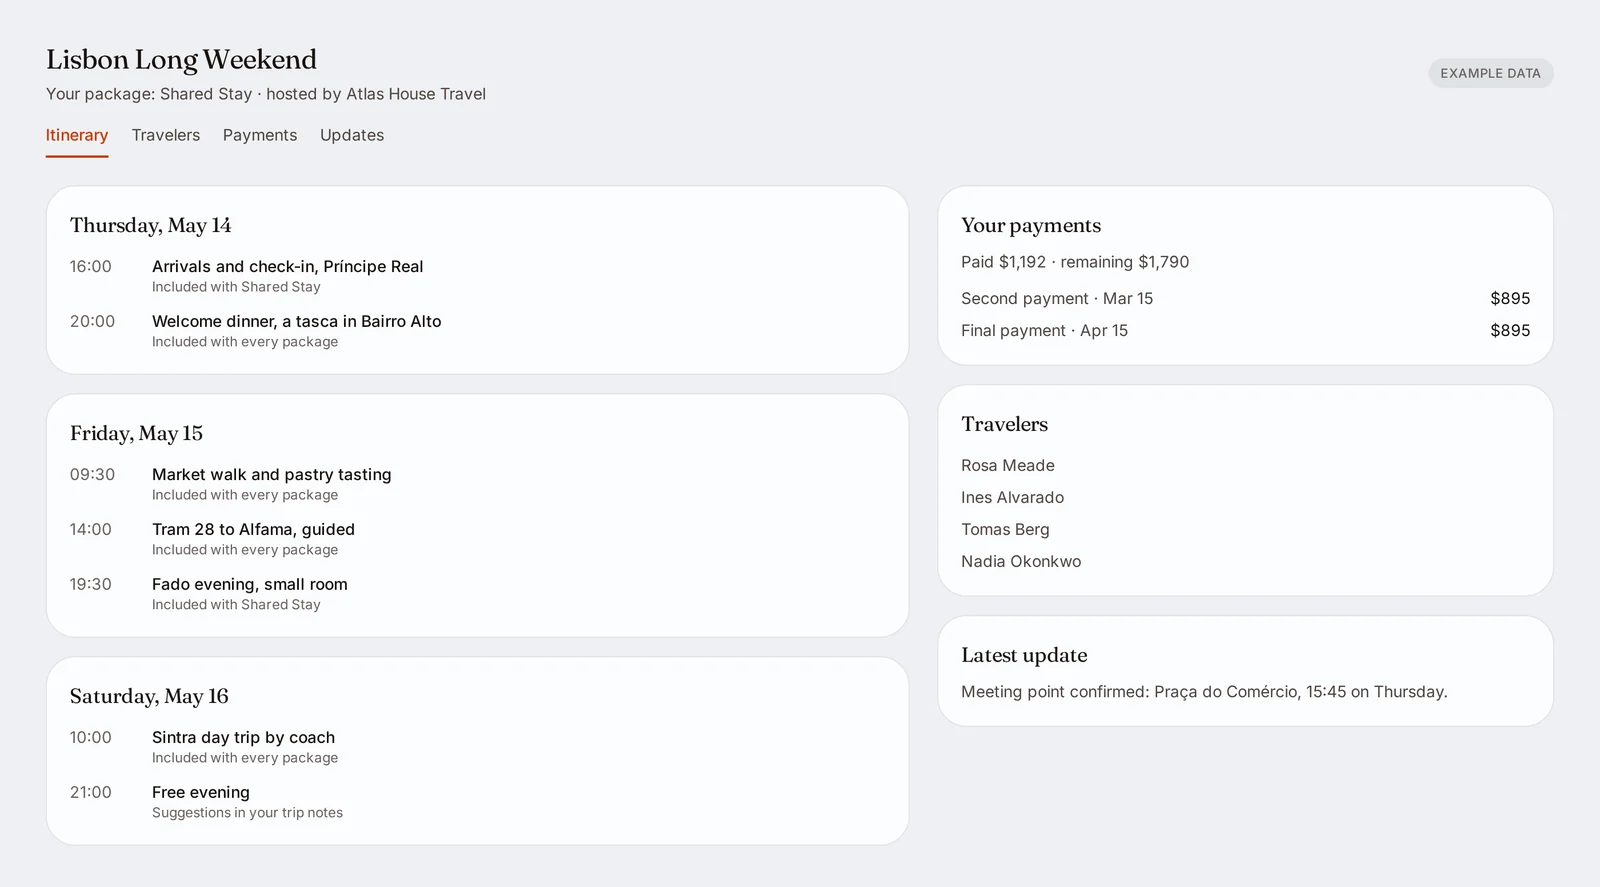Click traveler Tomas Berg
This screenshot has height=887, width=1600.
(1005, 529)
